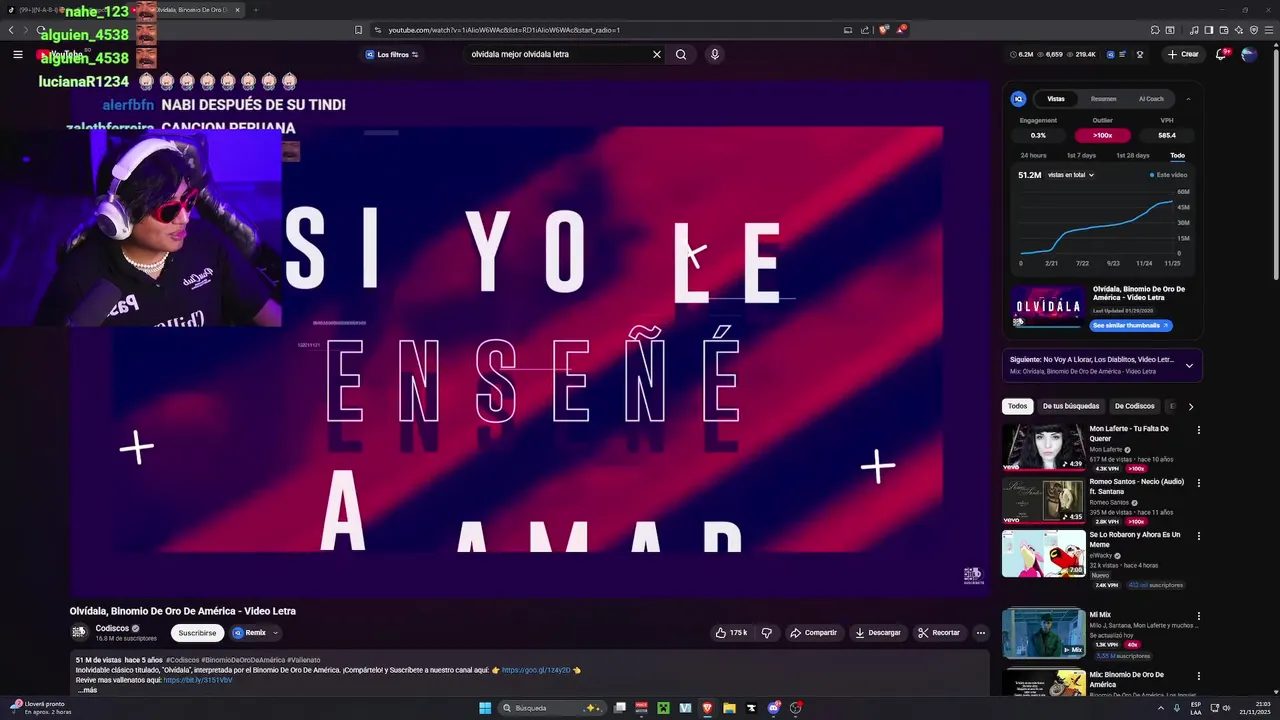
Task: Open the bit.ly vallenatos link in the description
Action: coord(198,680)
